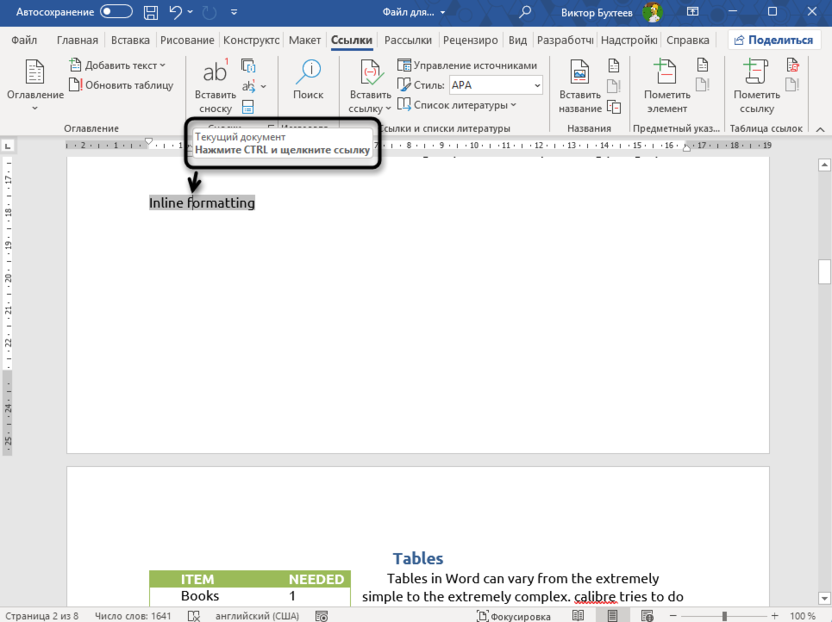This screenshot has width=832, height=622.
Task: Click the search magnifier in title bar
Action: pos(525,12)
